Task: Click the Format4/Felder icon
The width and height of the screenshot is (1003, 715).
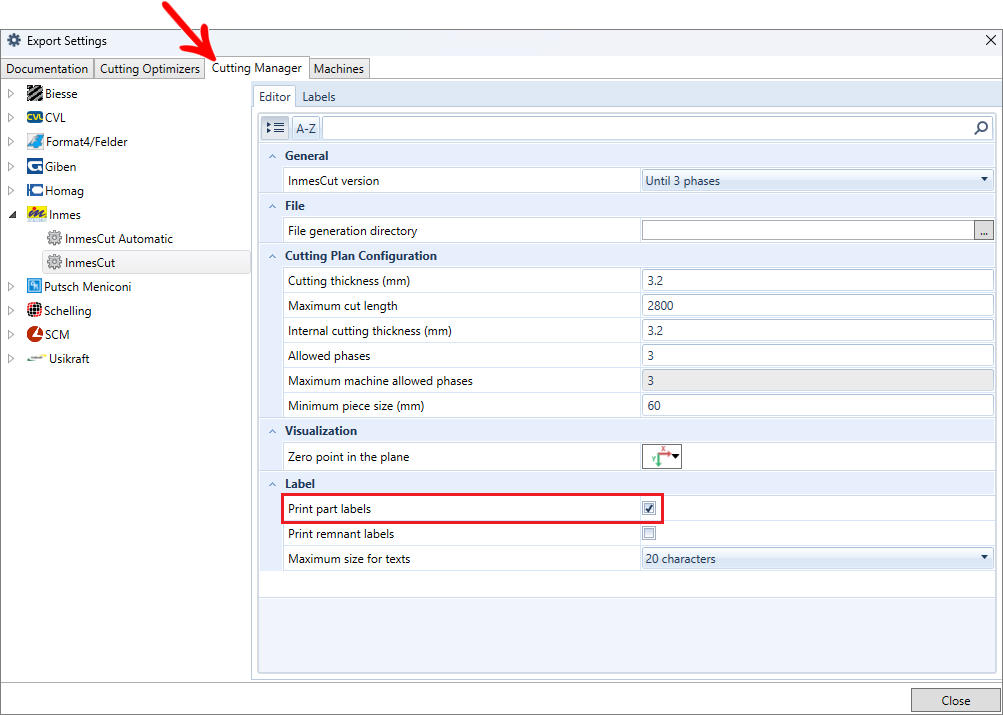Action: [x=35, y=141]
